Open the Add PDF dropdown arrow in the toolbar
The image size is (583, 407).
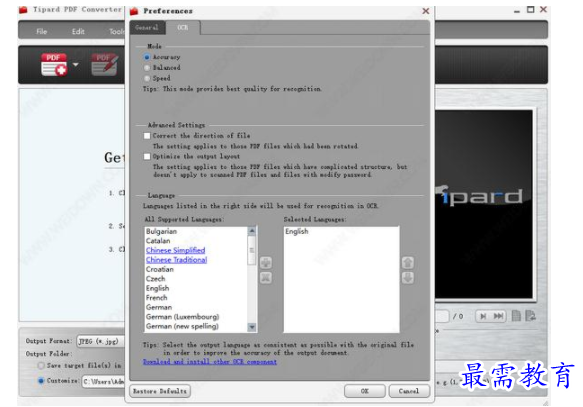75,65
